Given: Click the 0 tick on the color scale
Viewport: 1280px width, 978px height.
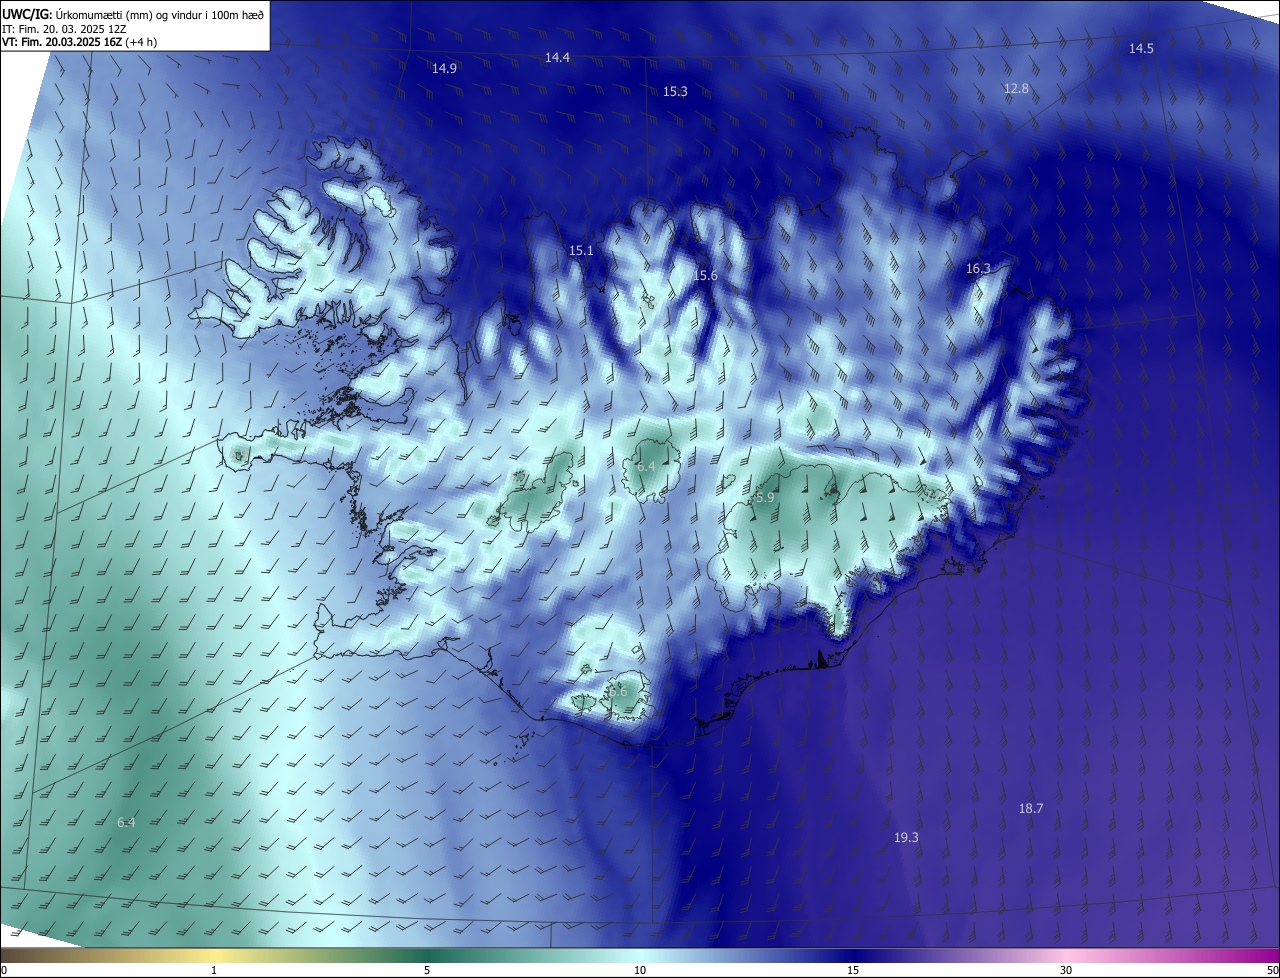Looking at the screenshot, I should click(4, 971).
